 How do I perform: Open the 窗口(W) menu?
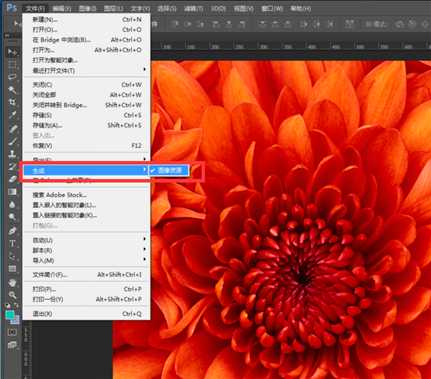tap(272, 8)
